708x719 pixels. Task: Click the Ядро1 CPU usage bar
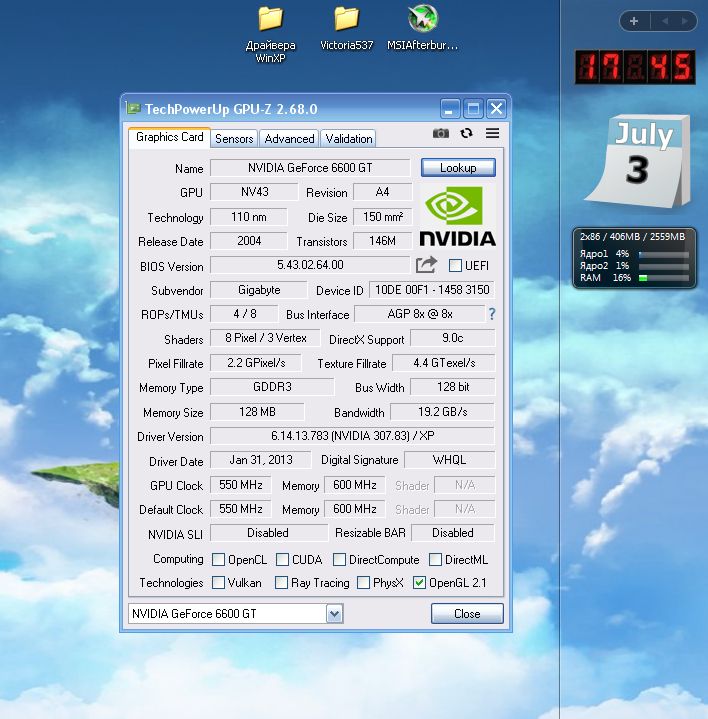tap(664, 254)
